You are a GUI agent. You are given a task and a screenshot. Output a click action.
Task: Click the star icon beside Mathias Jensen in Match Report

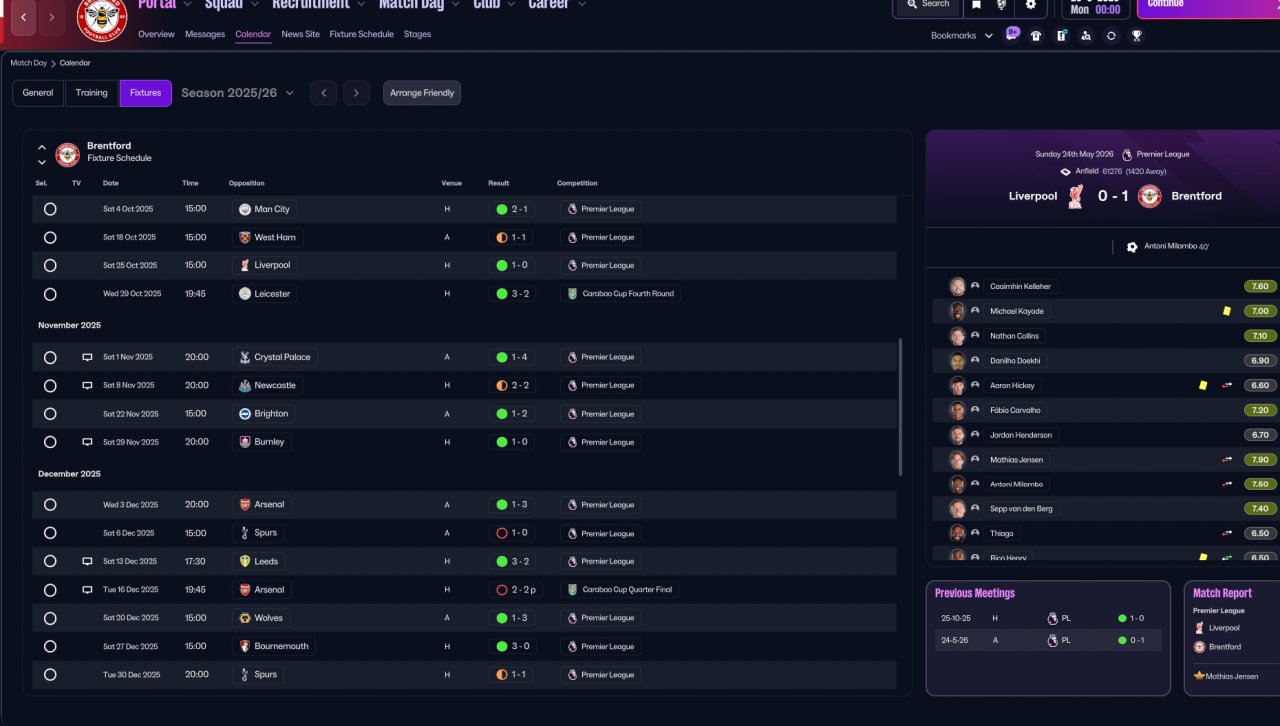point(1199,676)
